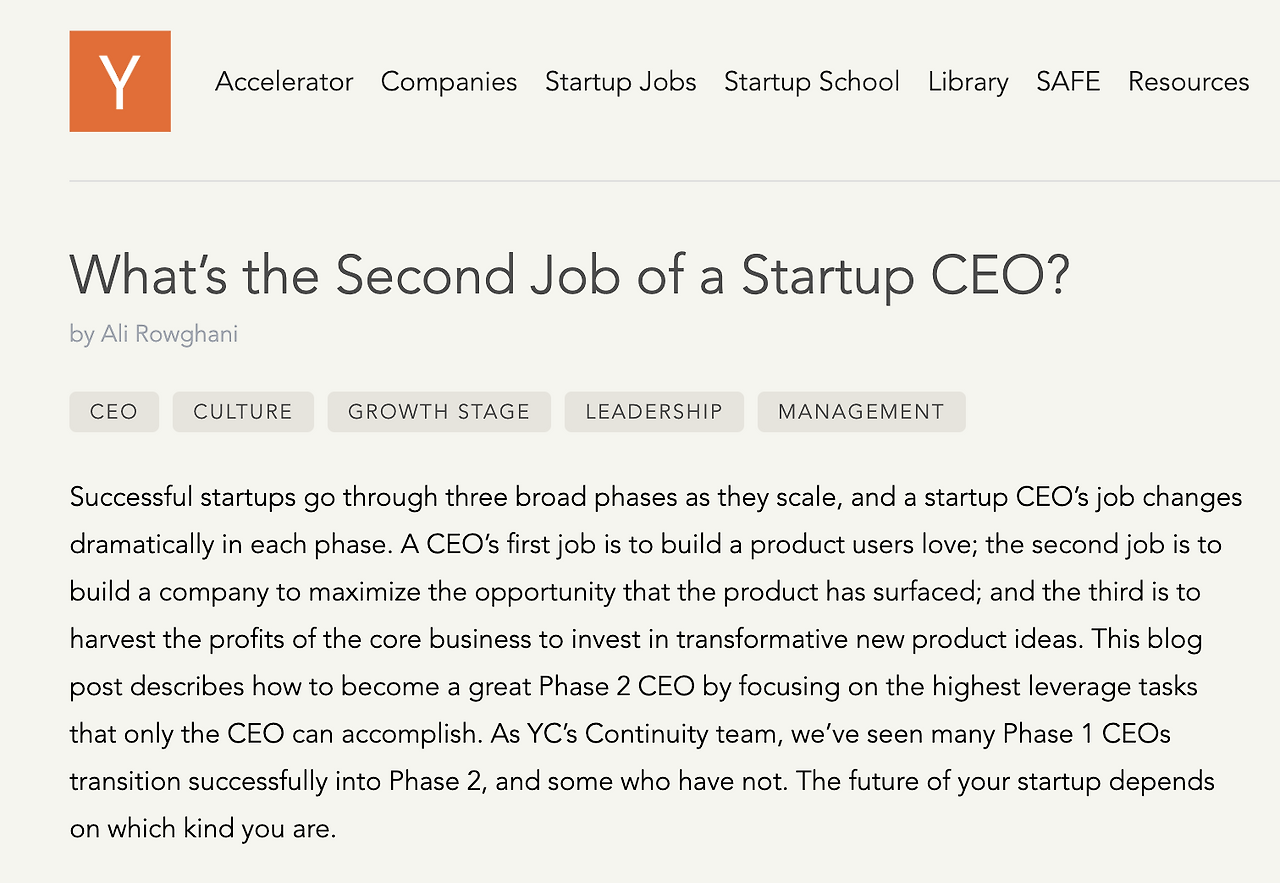This screenshot has width=1280, height=883.
Task: Click the GROWTH STAGE tag
Action: click(438, 412)
